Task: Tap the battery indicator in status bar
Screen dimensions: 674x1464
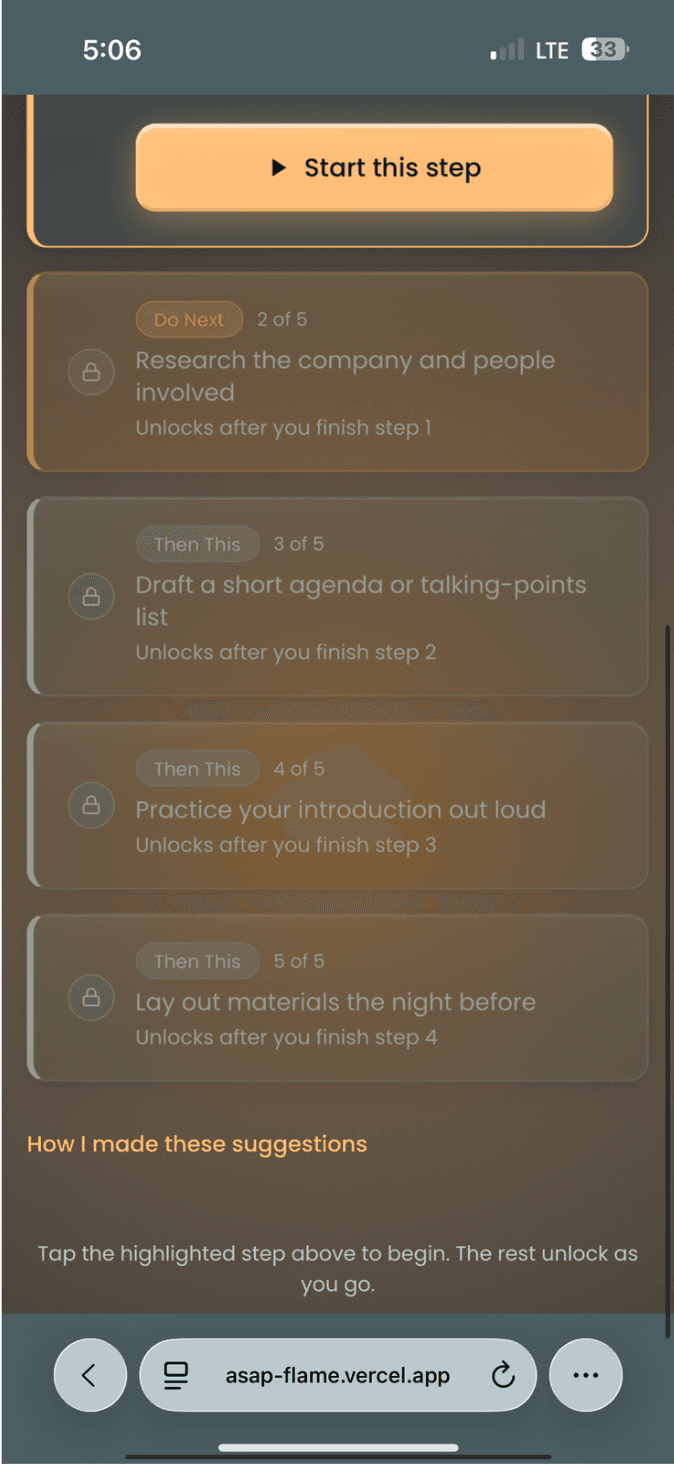Action: coord(606,50)
